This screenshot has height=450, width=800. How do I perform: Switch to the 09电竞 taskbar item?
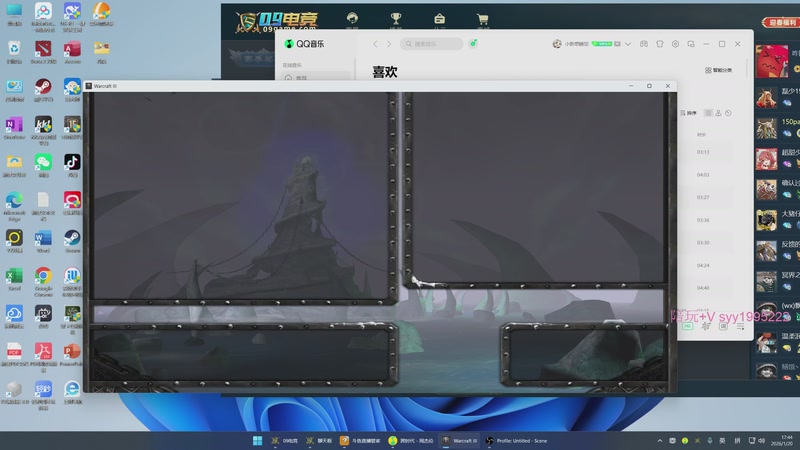coord(285,440)
